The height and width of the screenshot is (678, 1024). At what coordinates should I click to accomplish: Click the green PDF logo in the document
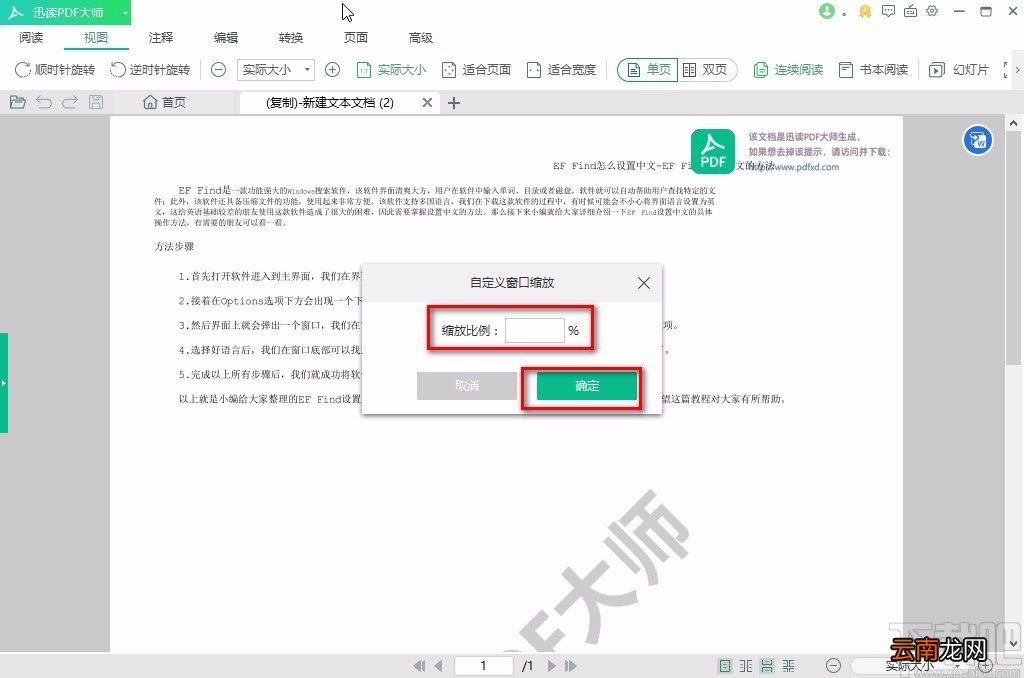(712, 152)
